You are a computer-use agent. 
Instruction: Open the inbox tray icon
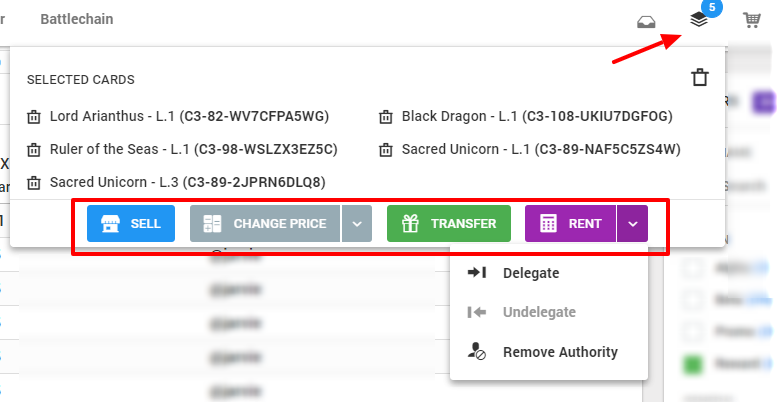pyautogui.click(x=646, y=22)
